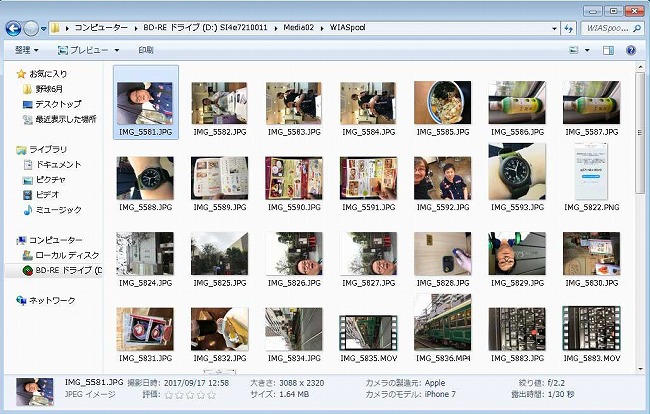This screenshot has height=414, width=650.
Task: Open the 整理 dropdown menu
Action: (x=26, y=49)
